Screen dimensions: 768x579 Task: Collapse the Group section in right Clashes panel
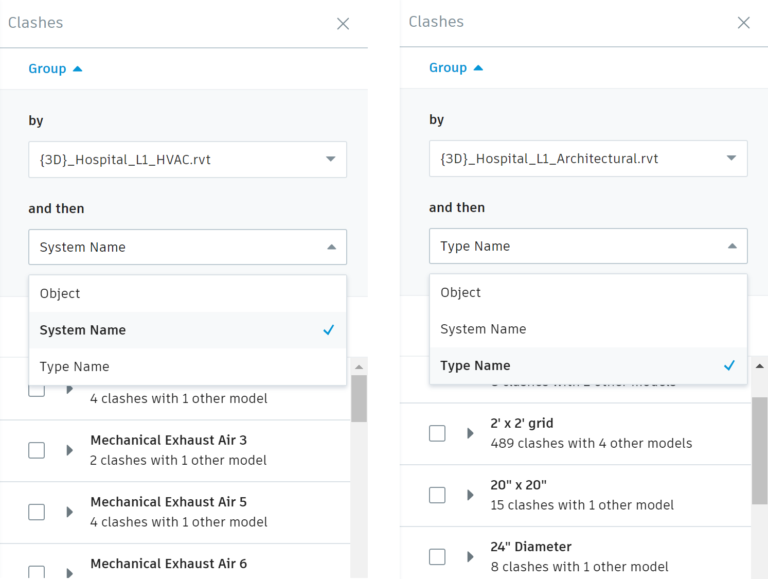(456, 68)
